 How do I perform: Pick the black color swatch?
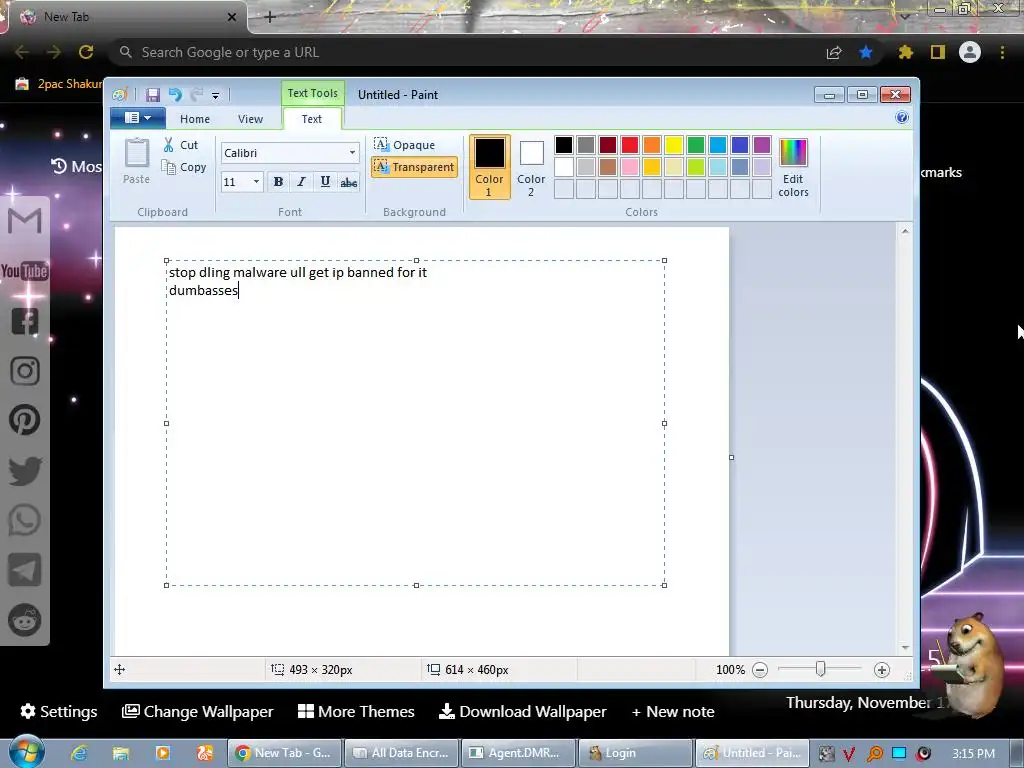[564, 145]
